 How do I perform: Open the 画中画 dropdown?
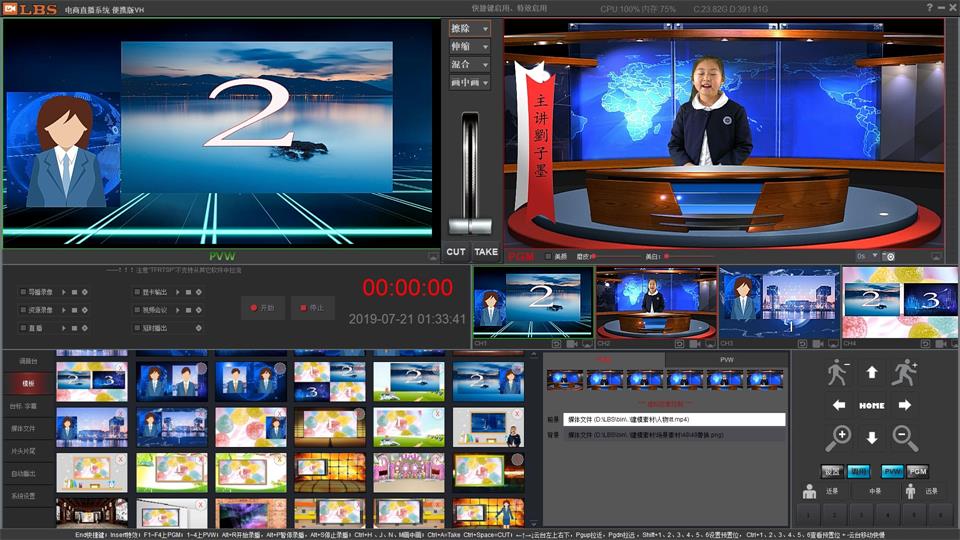[x=469, y=83]
